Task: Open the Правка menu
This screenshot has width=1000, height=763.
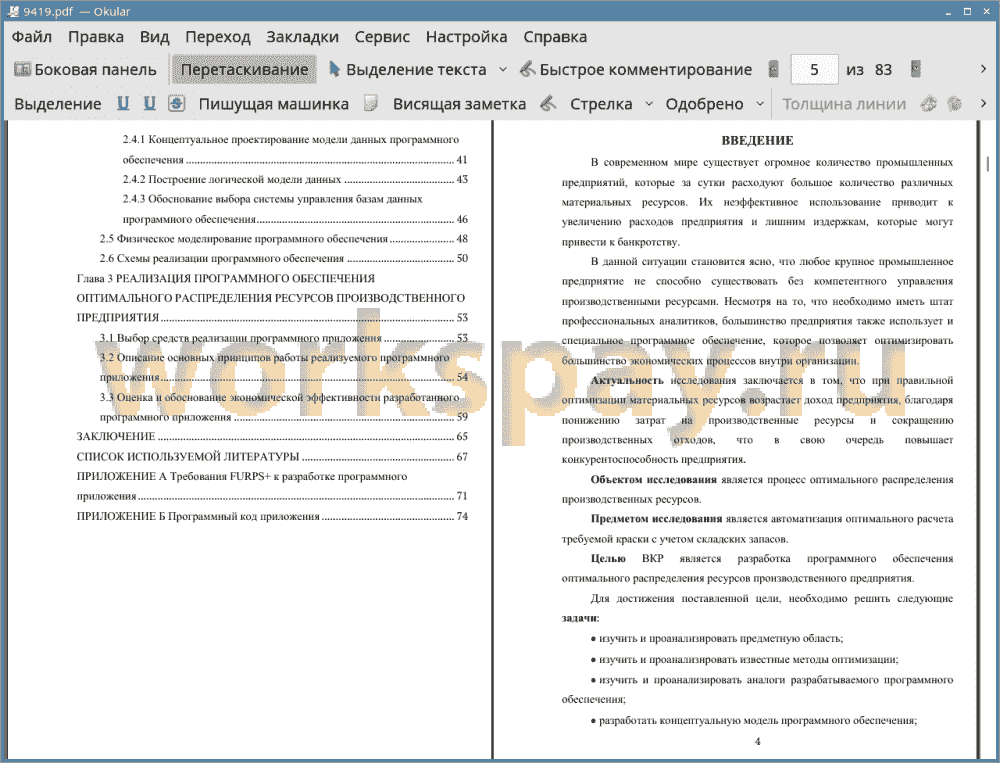Action: click(x=96, y=37)
